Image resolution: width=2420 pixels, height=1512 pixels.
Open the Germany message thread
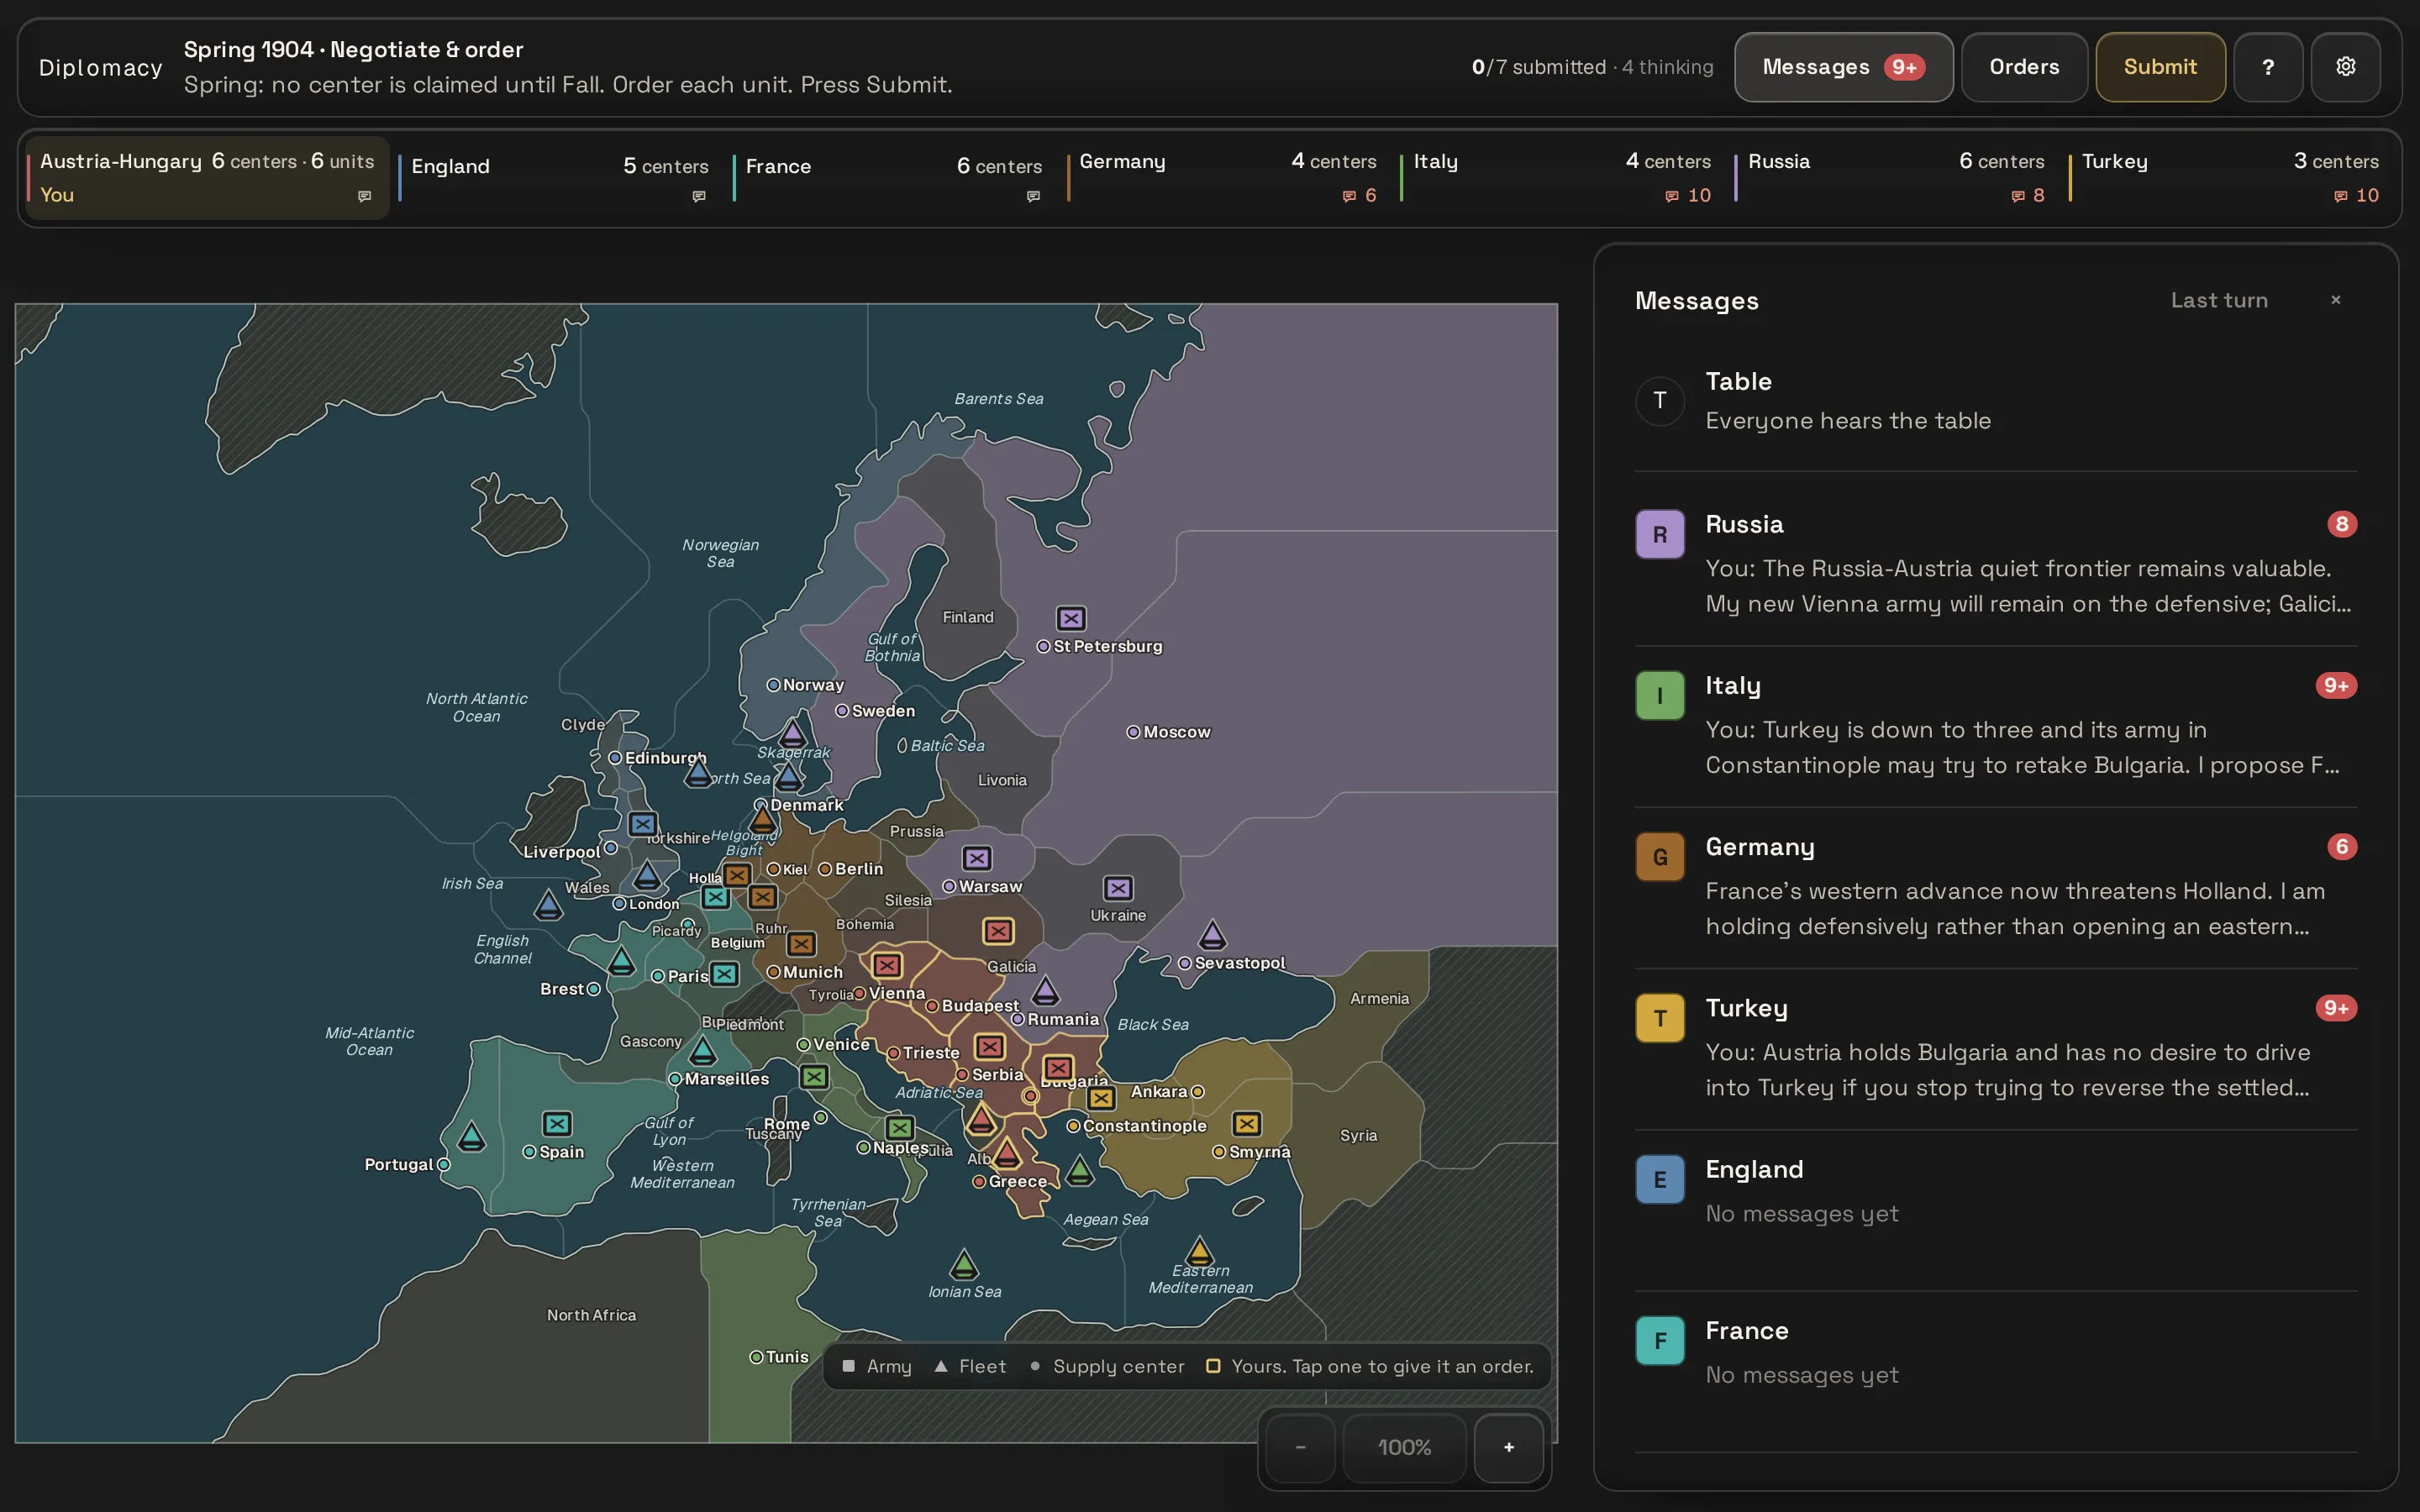[x=1996, y=886]
